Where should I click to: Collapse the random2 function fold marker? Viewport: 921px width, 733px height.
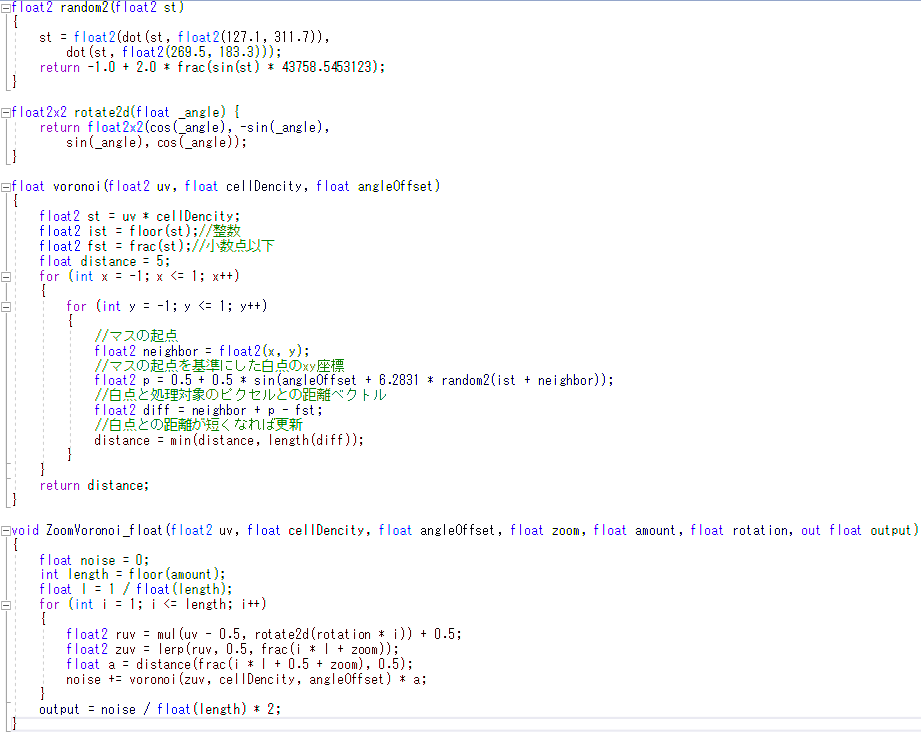[6, 8]
